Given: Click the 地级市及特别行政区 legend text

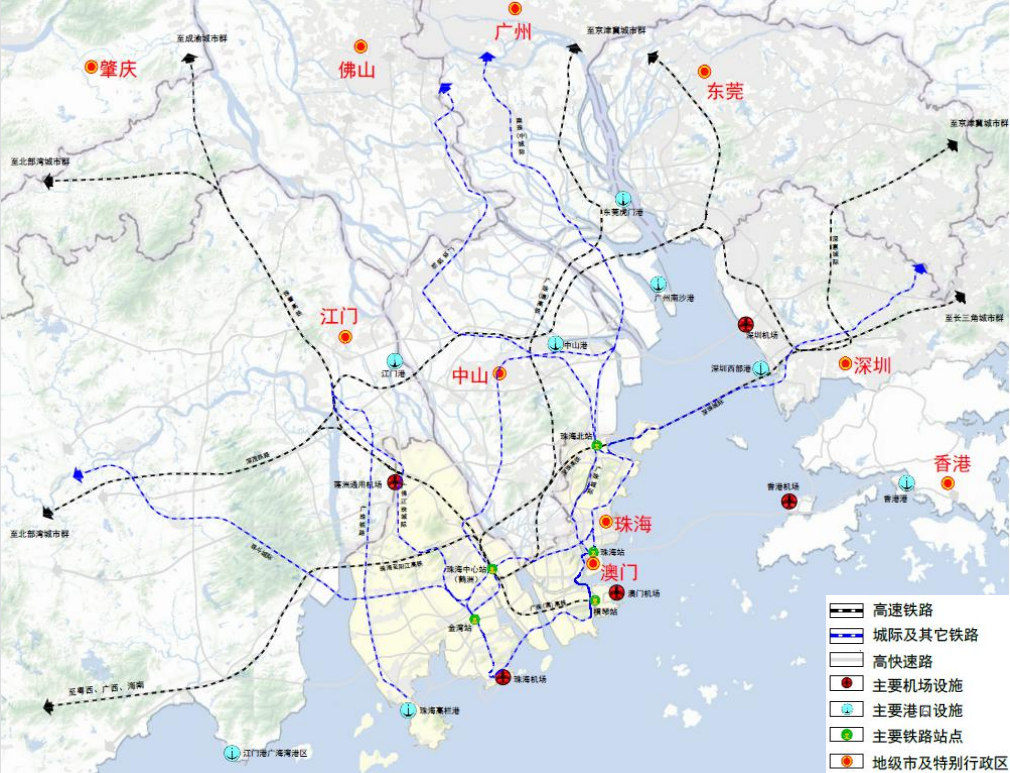Looking at the screenshot, I should click(939, 762).
